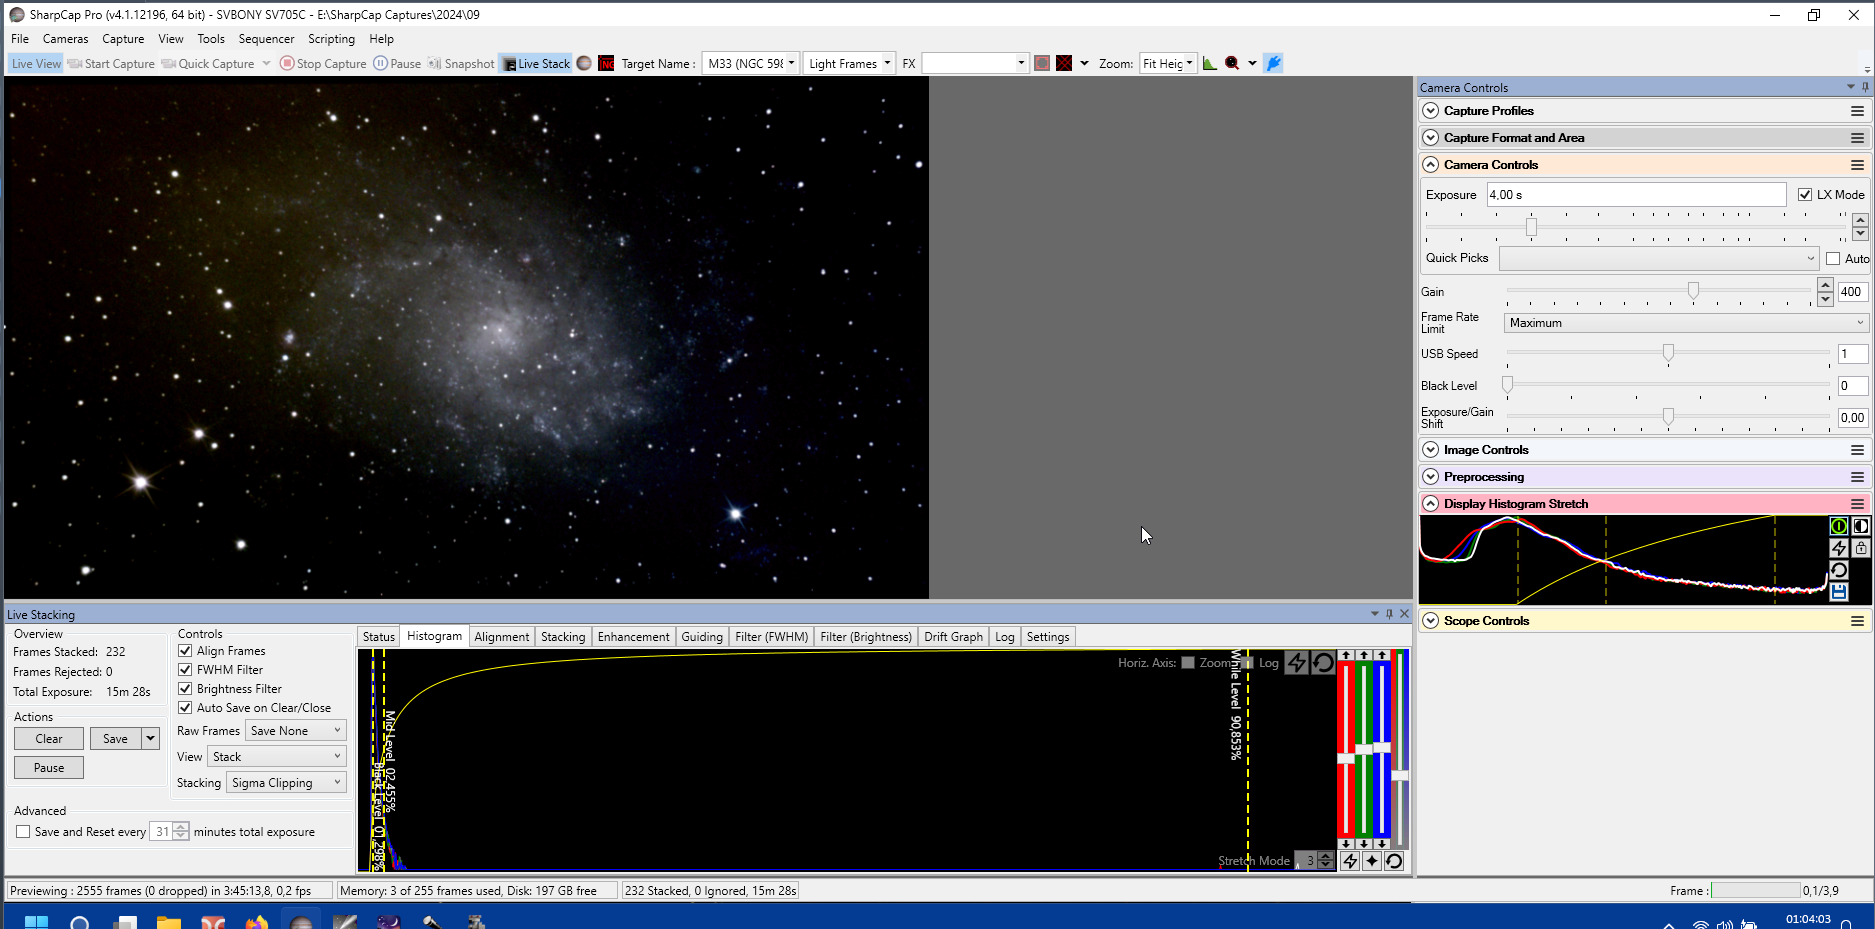The width and height of the screenshot is (1875, 929).
Task: Click the Pause button in Live Stacking
Action: 49,768
